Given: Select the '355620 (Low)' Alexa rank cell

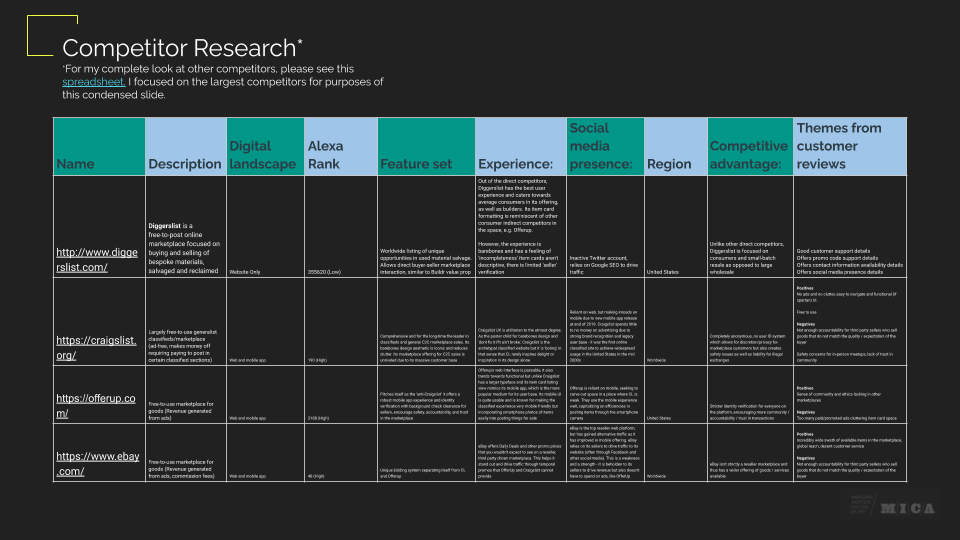Looking at the screenshot, I should [x=341, y=227].
